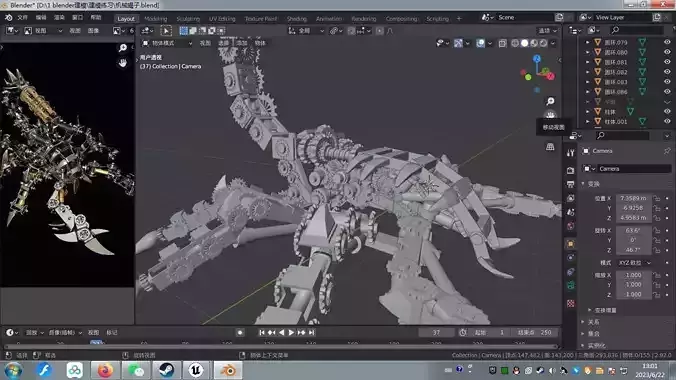Viewport: 676px width, 380px height.
Task: Open the pivot point dropdown
Action: coord(335,31)
